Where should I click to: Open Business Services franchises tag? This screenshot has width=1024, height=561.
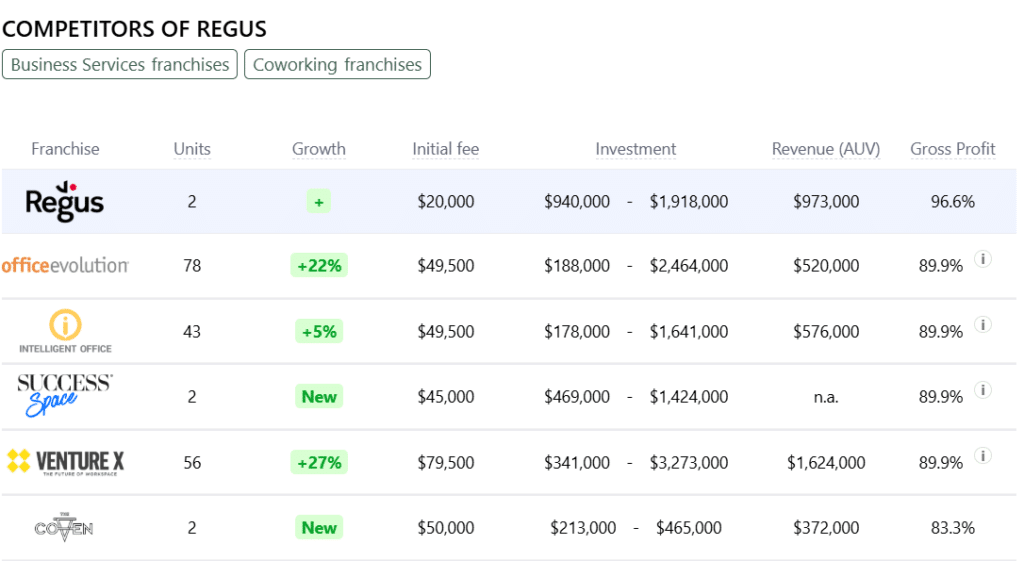[x=120, y=65]
